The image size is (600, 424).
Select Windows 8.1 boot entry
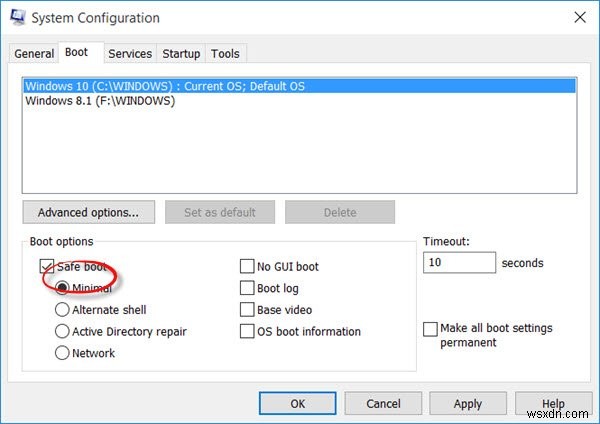pyautogui.click(x=100, y=101)
